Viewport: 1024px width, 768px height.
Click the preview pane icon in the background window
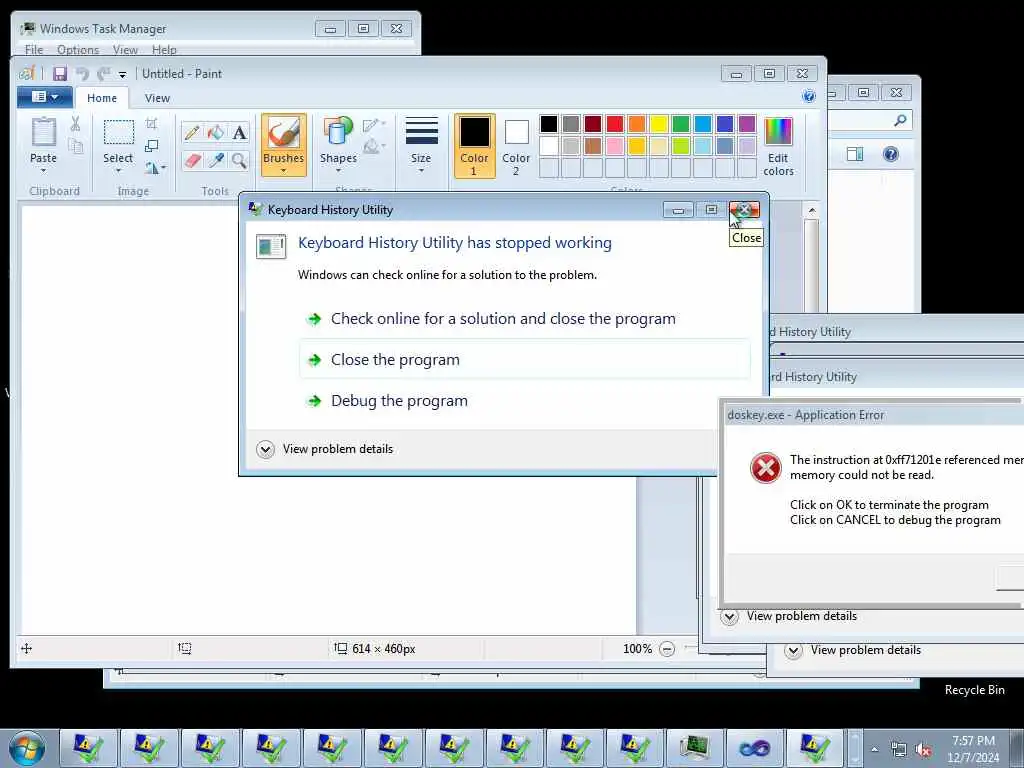tap(855, 154)
